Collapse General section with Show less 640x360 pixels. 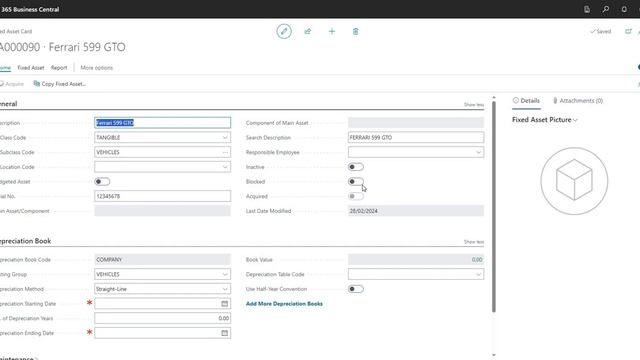[474, 105]
